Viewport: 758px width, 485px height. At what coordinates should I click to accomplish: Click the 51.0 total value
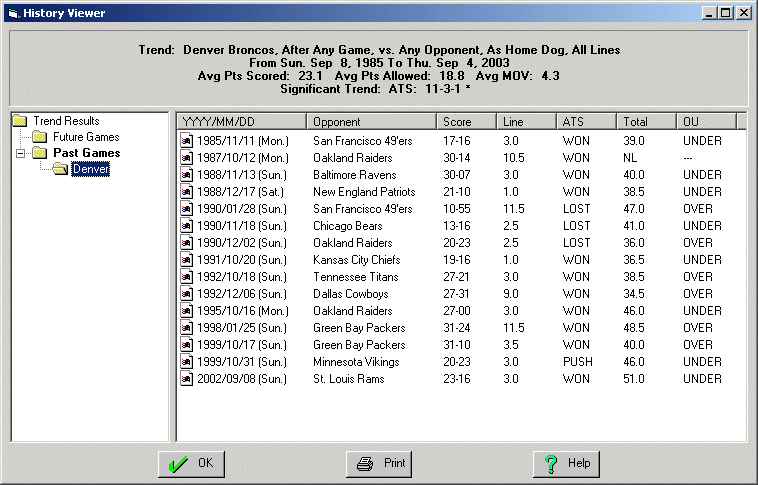tap(634, 379)
